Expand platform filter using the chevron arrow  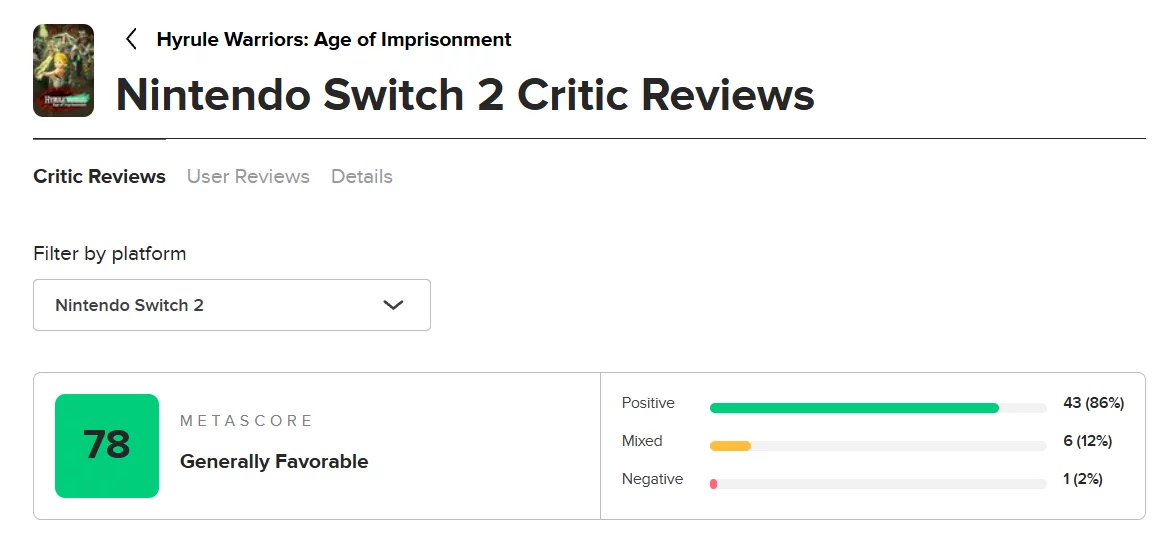click(393, 305)
